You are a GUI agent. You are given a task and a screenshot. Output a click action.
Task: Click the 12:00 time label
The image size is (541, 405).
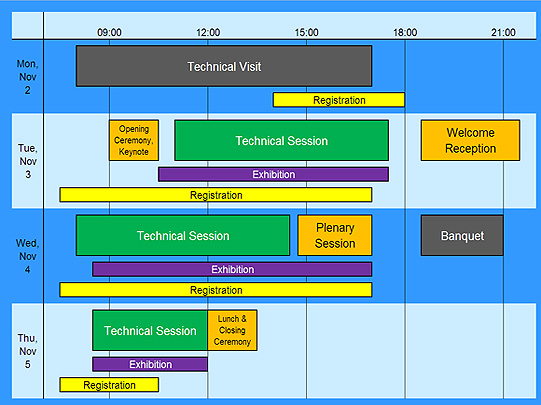(208, 32)
